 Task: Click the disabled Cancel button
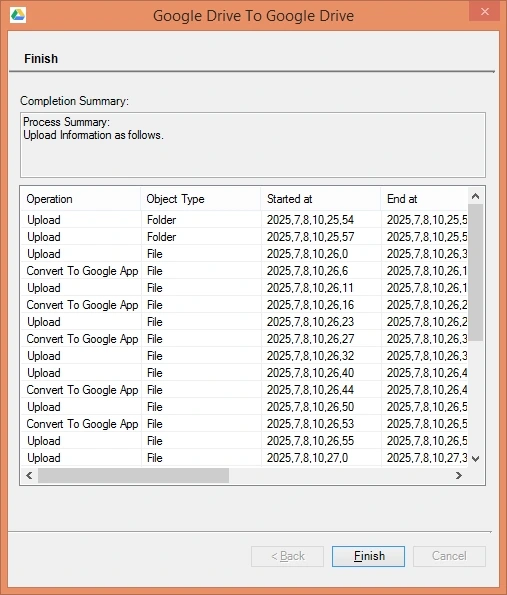[449, 556]
